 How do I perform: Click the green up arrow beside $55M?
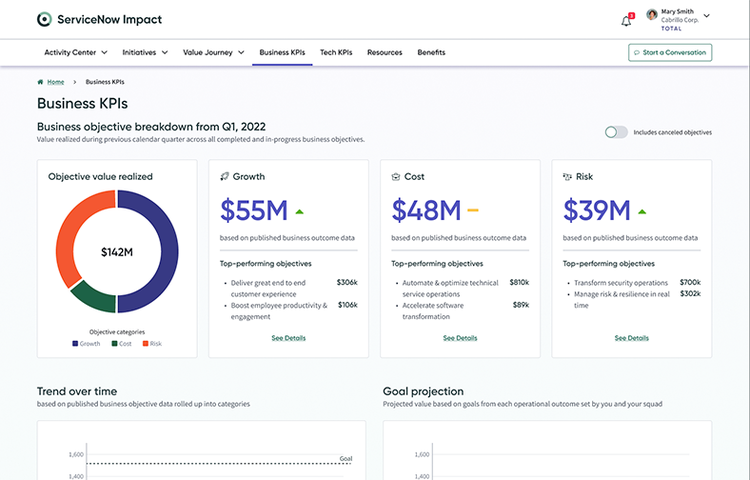(299, 211)
